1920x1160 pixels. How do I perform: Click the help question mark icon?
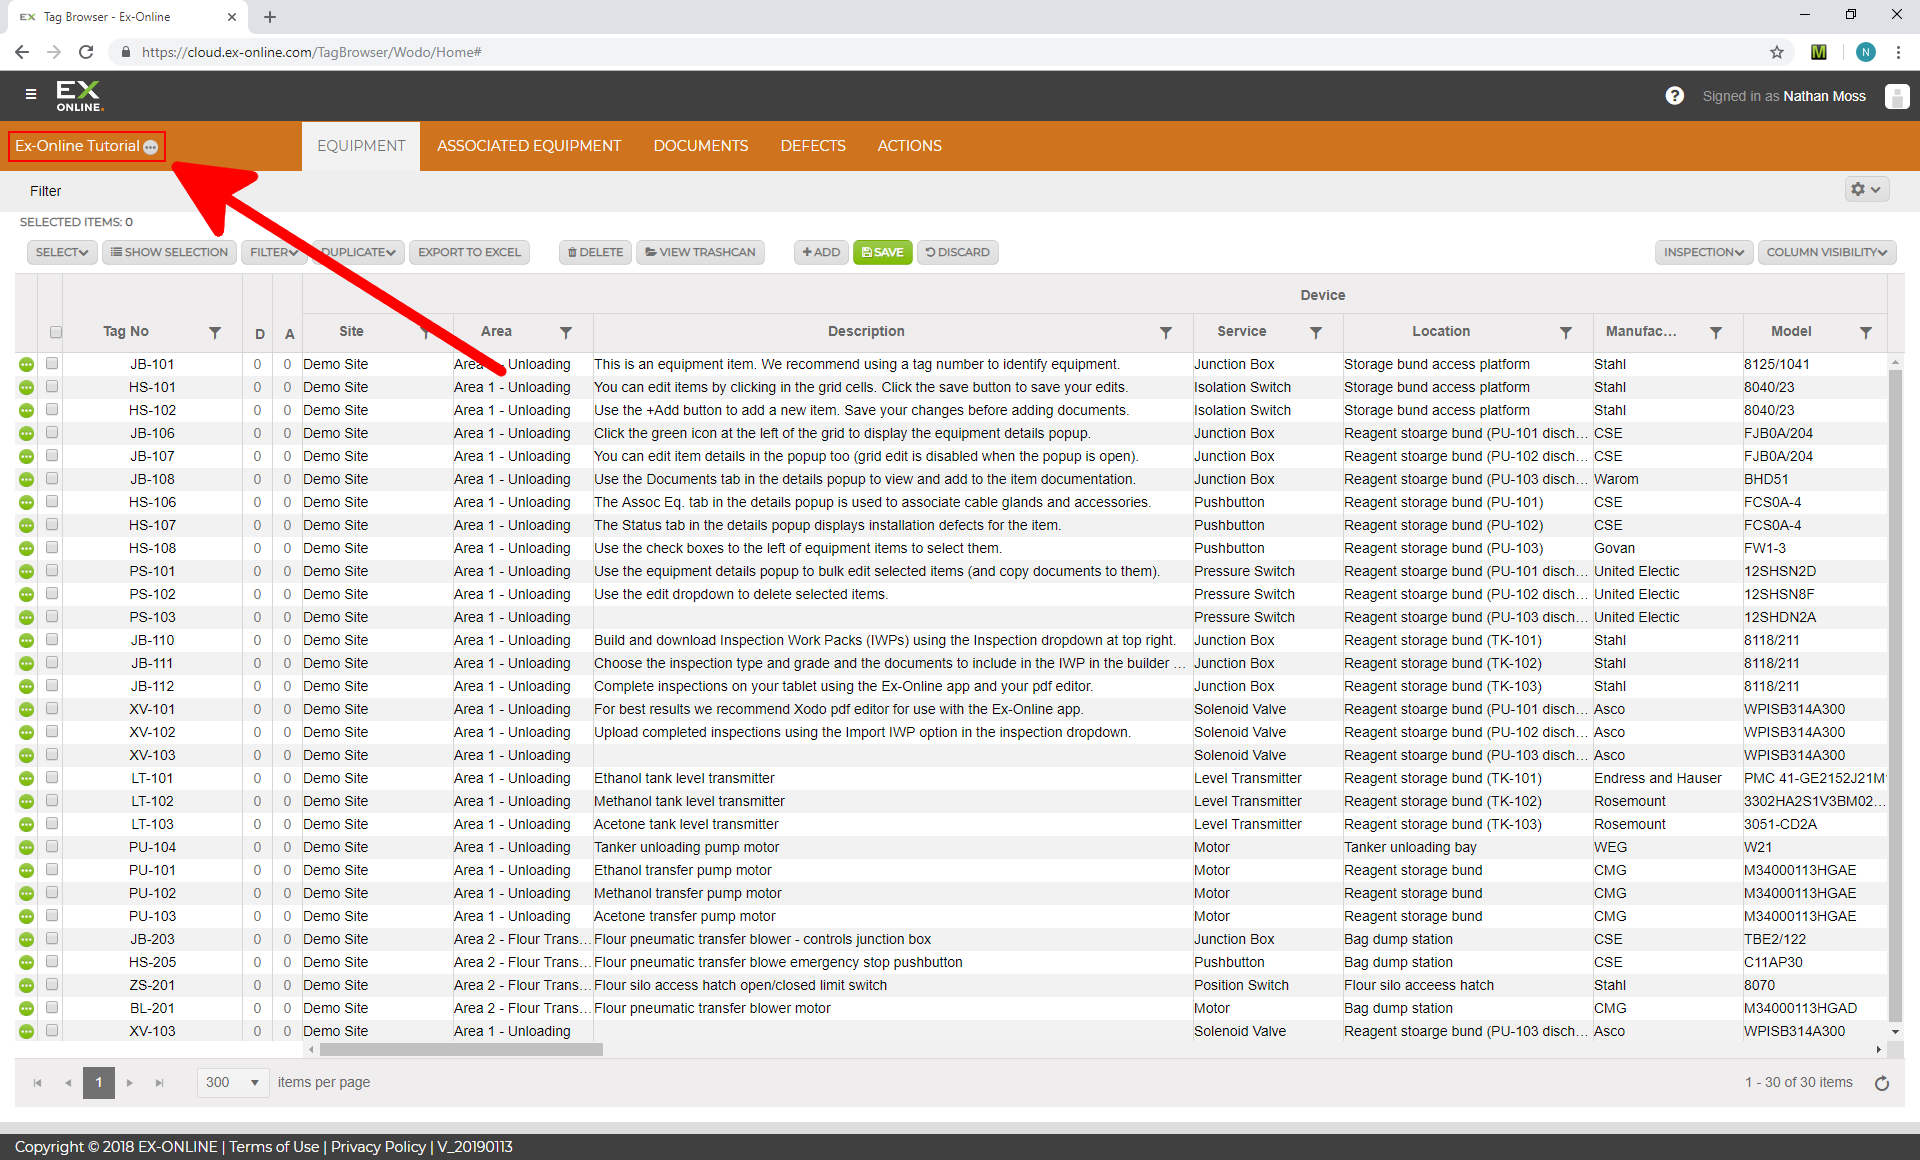click(x=1674, y=96)
